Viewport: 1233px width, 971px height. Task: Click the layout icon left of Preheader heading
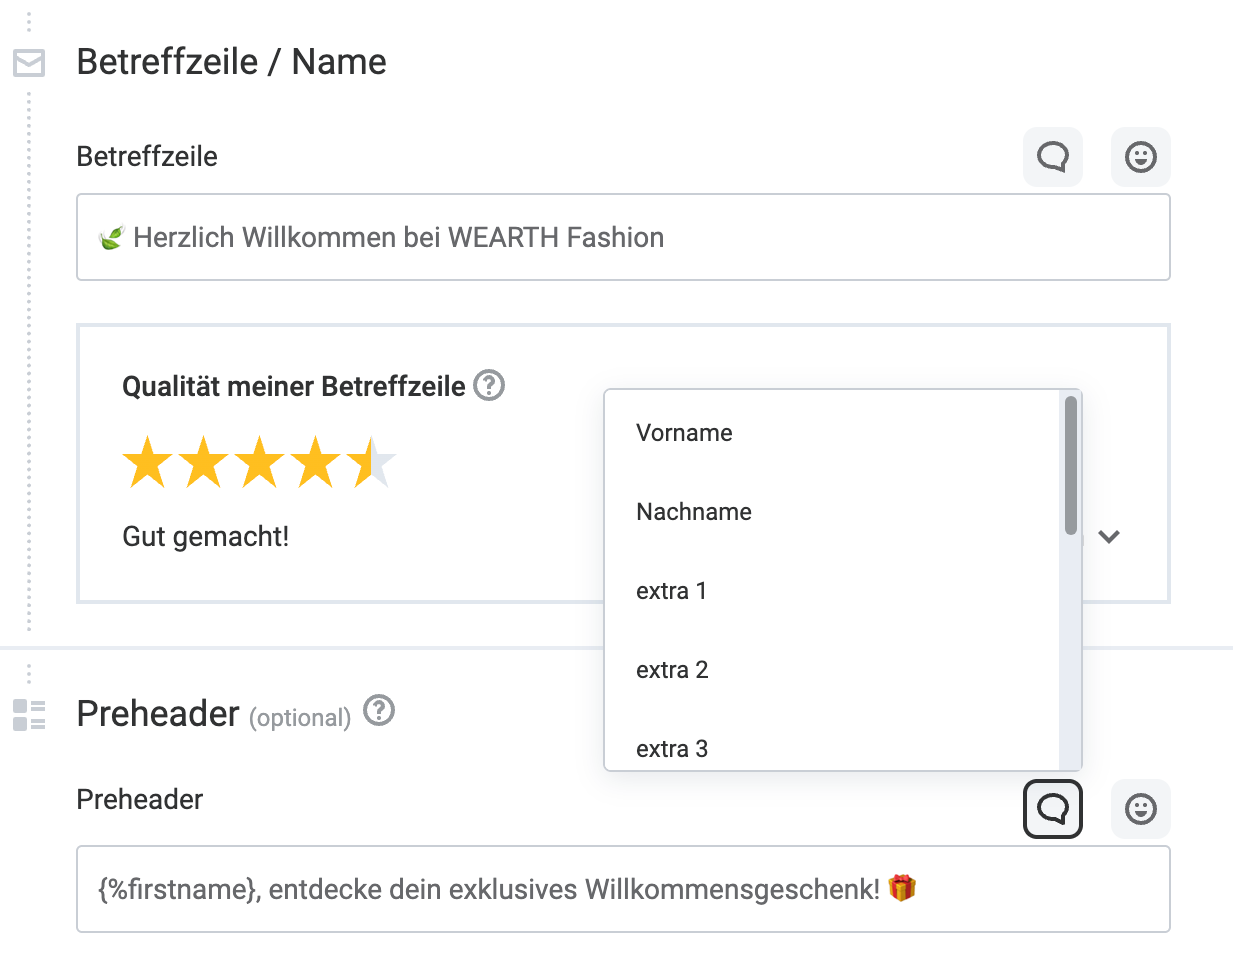(x=29, y=715)
